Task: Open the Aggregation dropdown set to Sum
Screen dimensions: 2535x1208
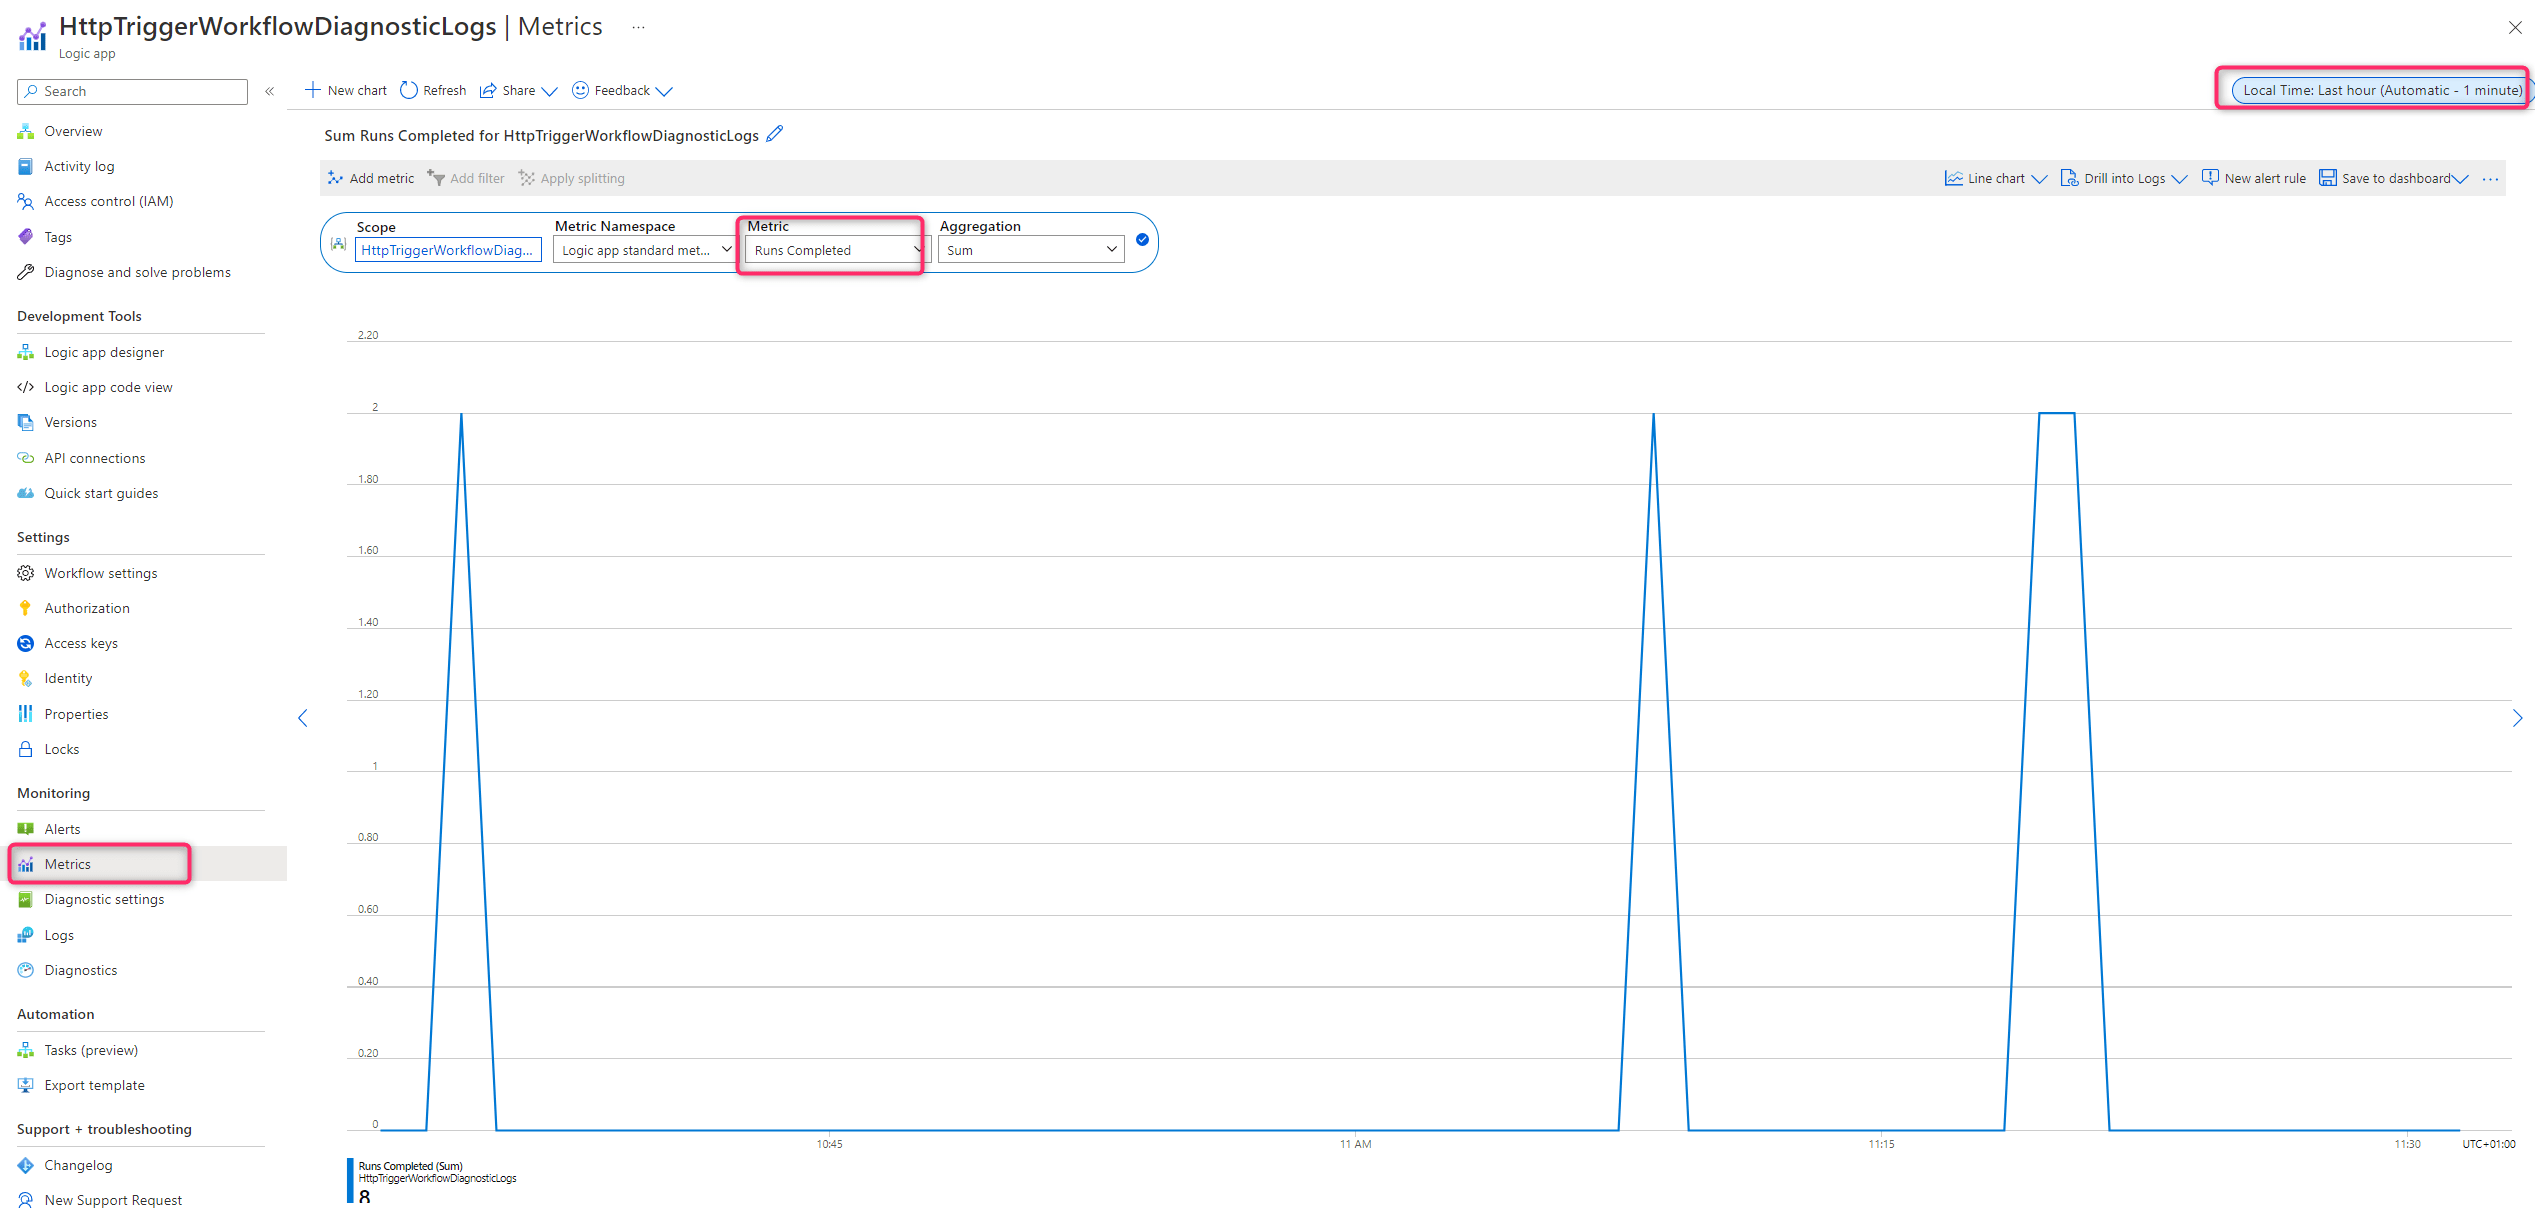Action: coord(1030,249)
